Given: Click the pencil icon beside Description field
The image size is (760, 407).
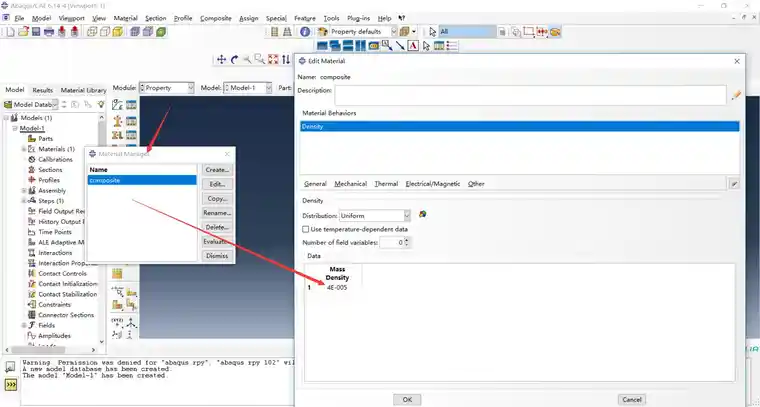Looking at the screenshot, I should tap(737, 95).
